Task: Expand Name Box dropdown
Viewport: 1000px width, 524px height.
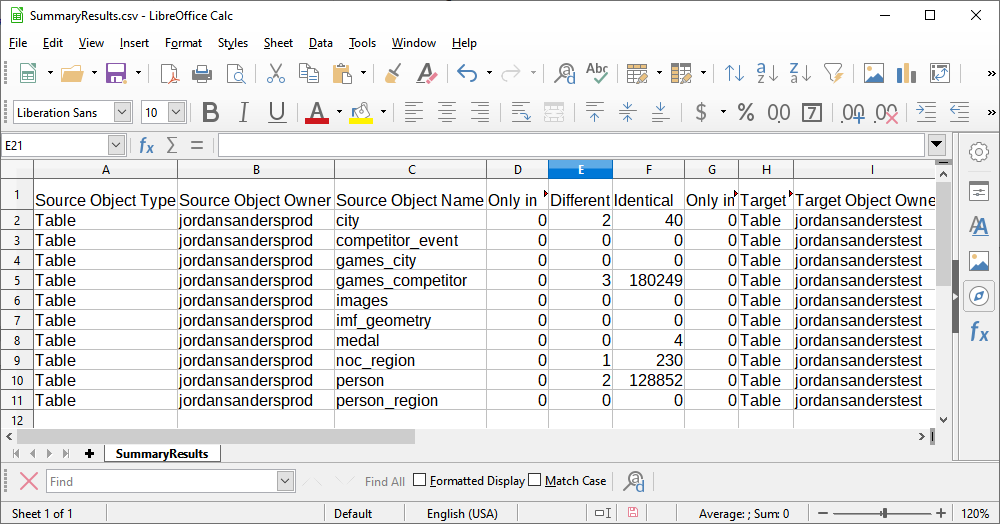Action: (115, 146)
